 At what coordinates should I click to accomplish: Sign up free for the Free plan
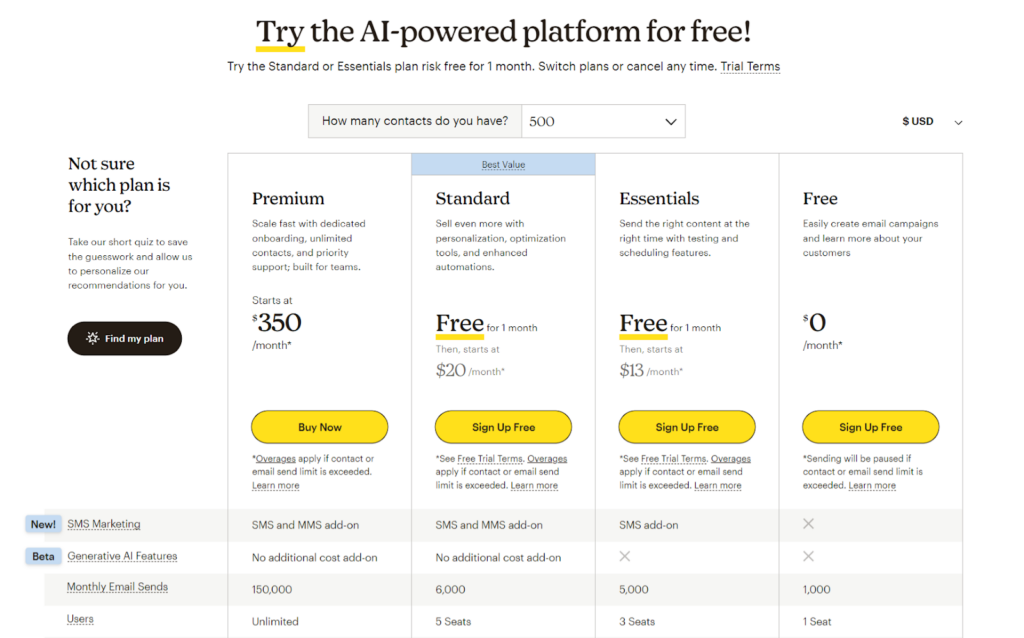click(x=870, y=427)
